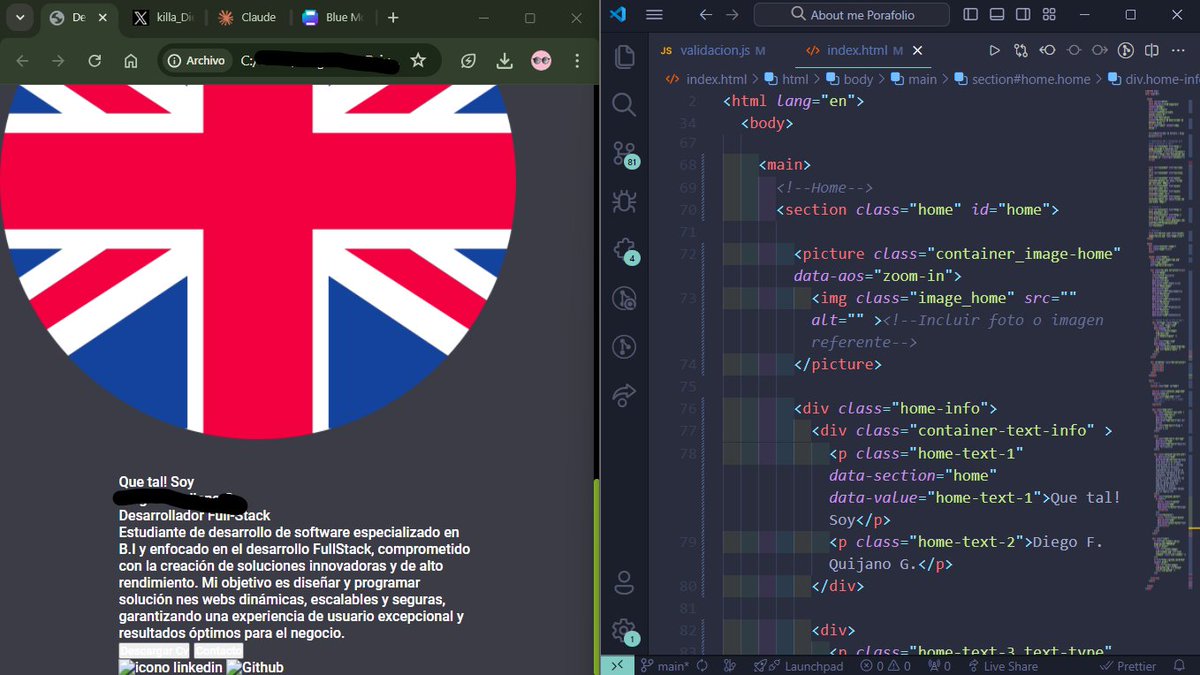This screenshot has height=675, width=1200.
Task: Go to the previous change icon
Action: (1047, 50)
